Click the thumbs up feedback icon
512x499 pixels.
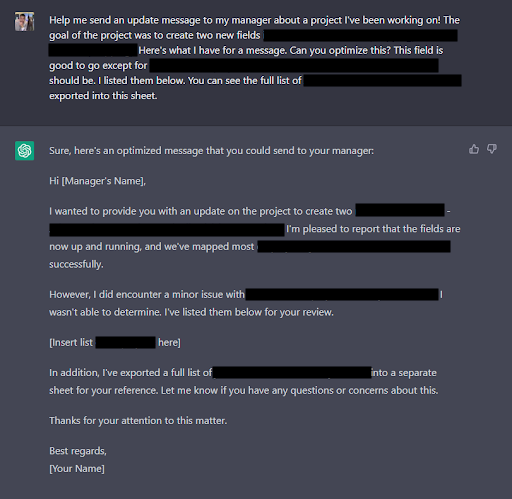pos(474,149)
